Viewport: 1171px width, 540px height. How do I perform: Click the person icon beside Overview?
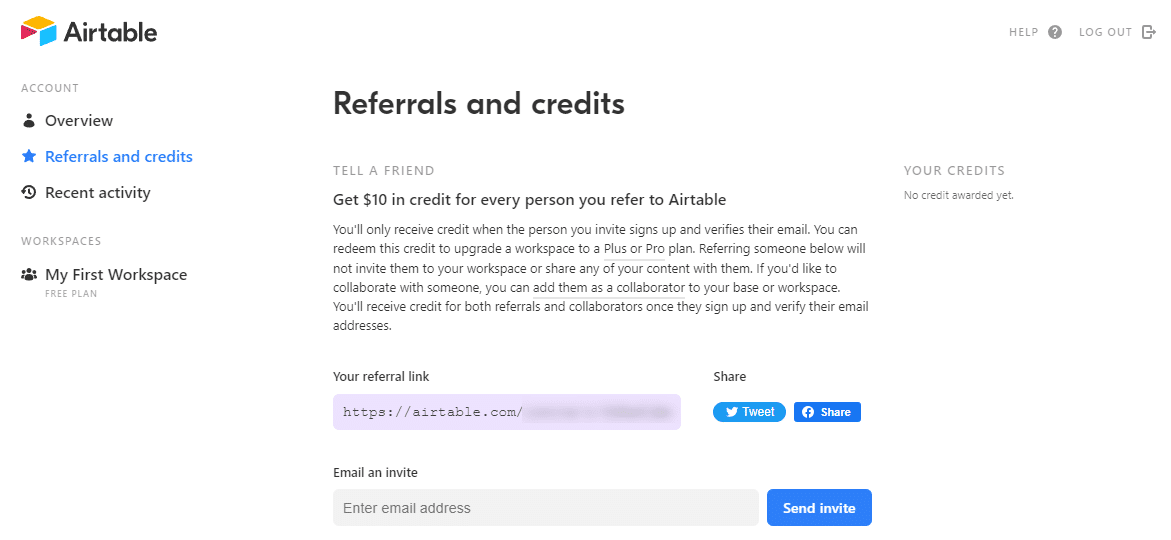pos(29,120)
